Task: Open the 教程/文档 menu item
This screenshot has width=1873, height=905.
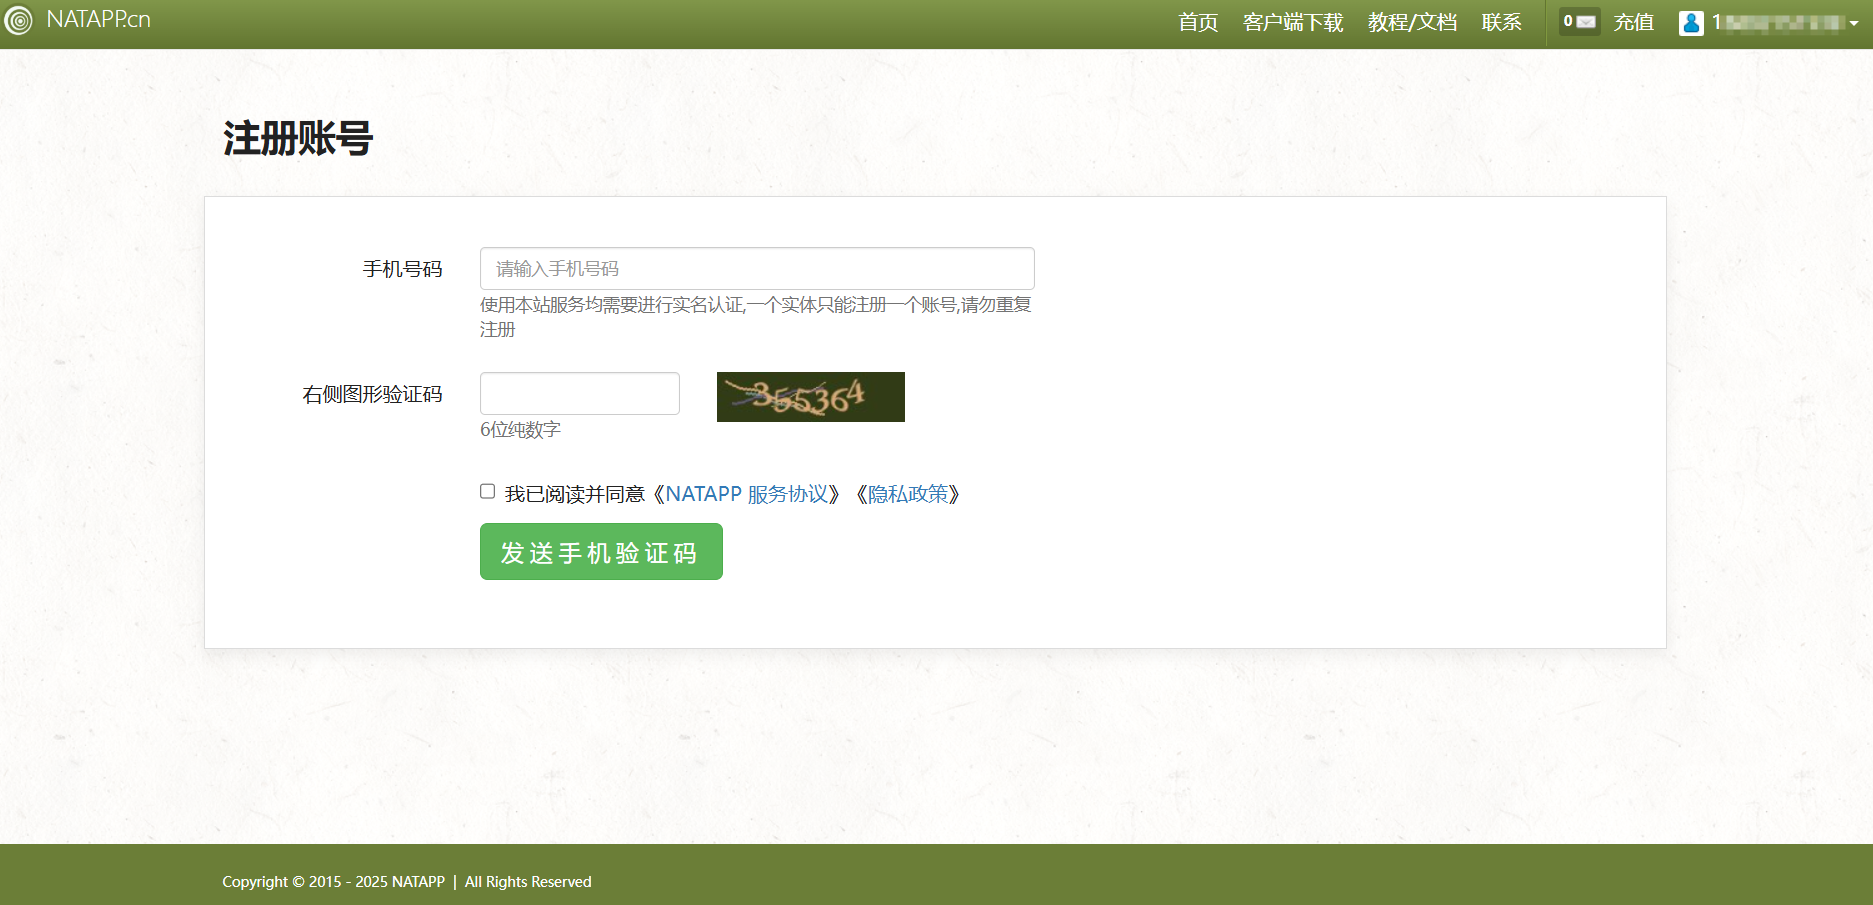Action: pos(1412,22)
